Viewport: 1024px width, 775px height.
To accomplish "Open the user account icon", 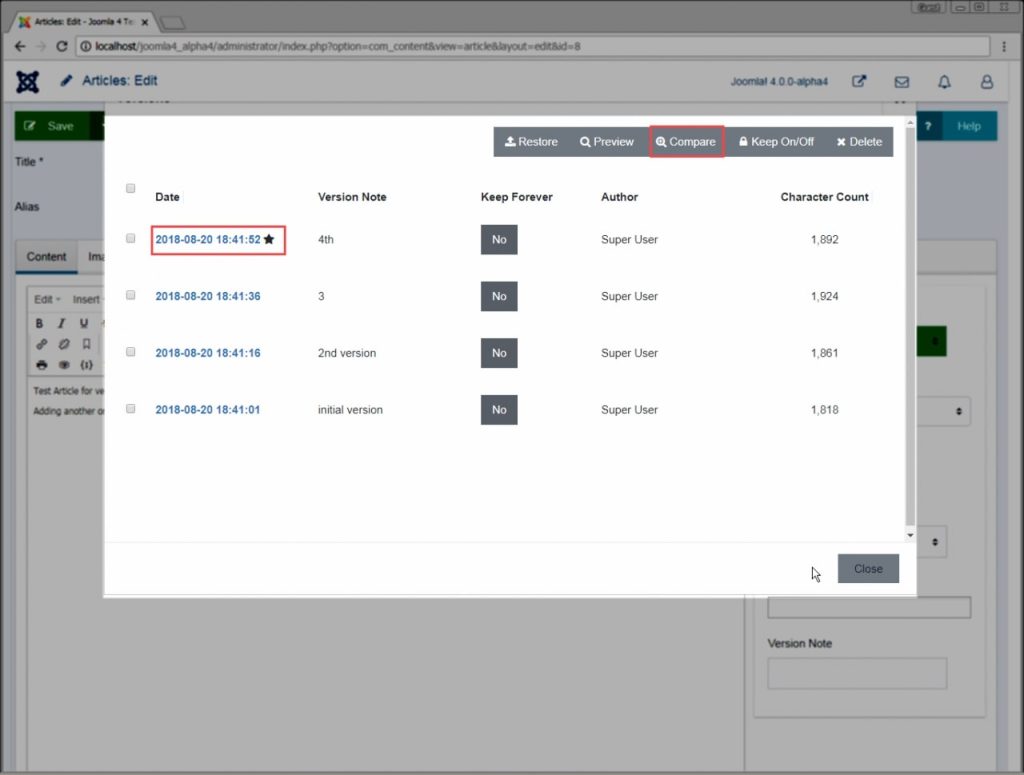I will (x=987, y=82).
